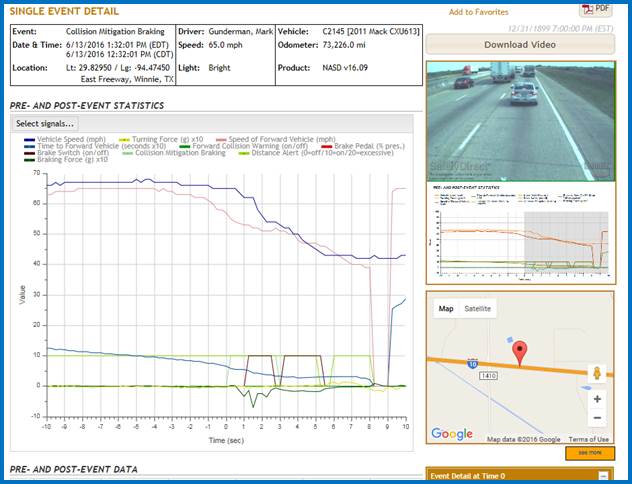632x484 pixels.
Task: Select the Map view tab
Action: (446, 309)
